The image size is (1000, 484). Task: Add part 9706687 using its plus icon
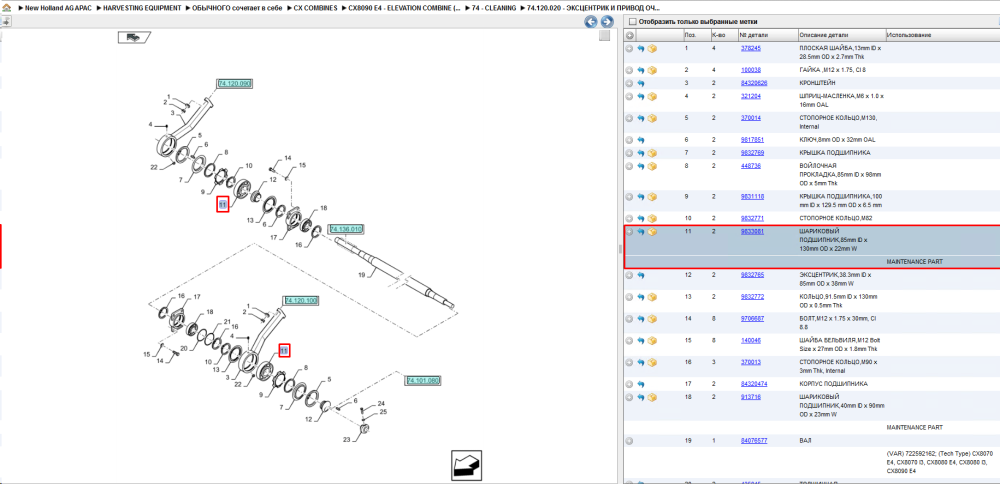click(629, 319)
